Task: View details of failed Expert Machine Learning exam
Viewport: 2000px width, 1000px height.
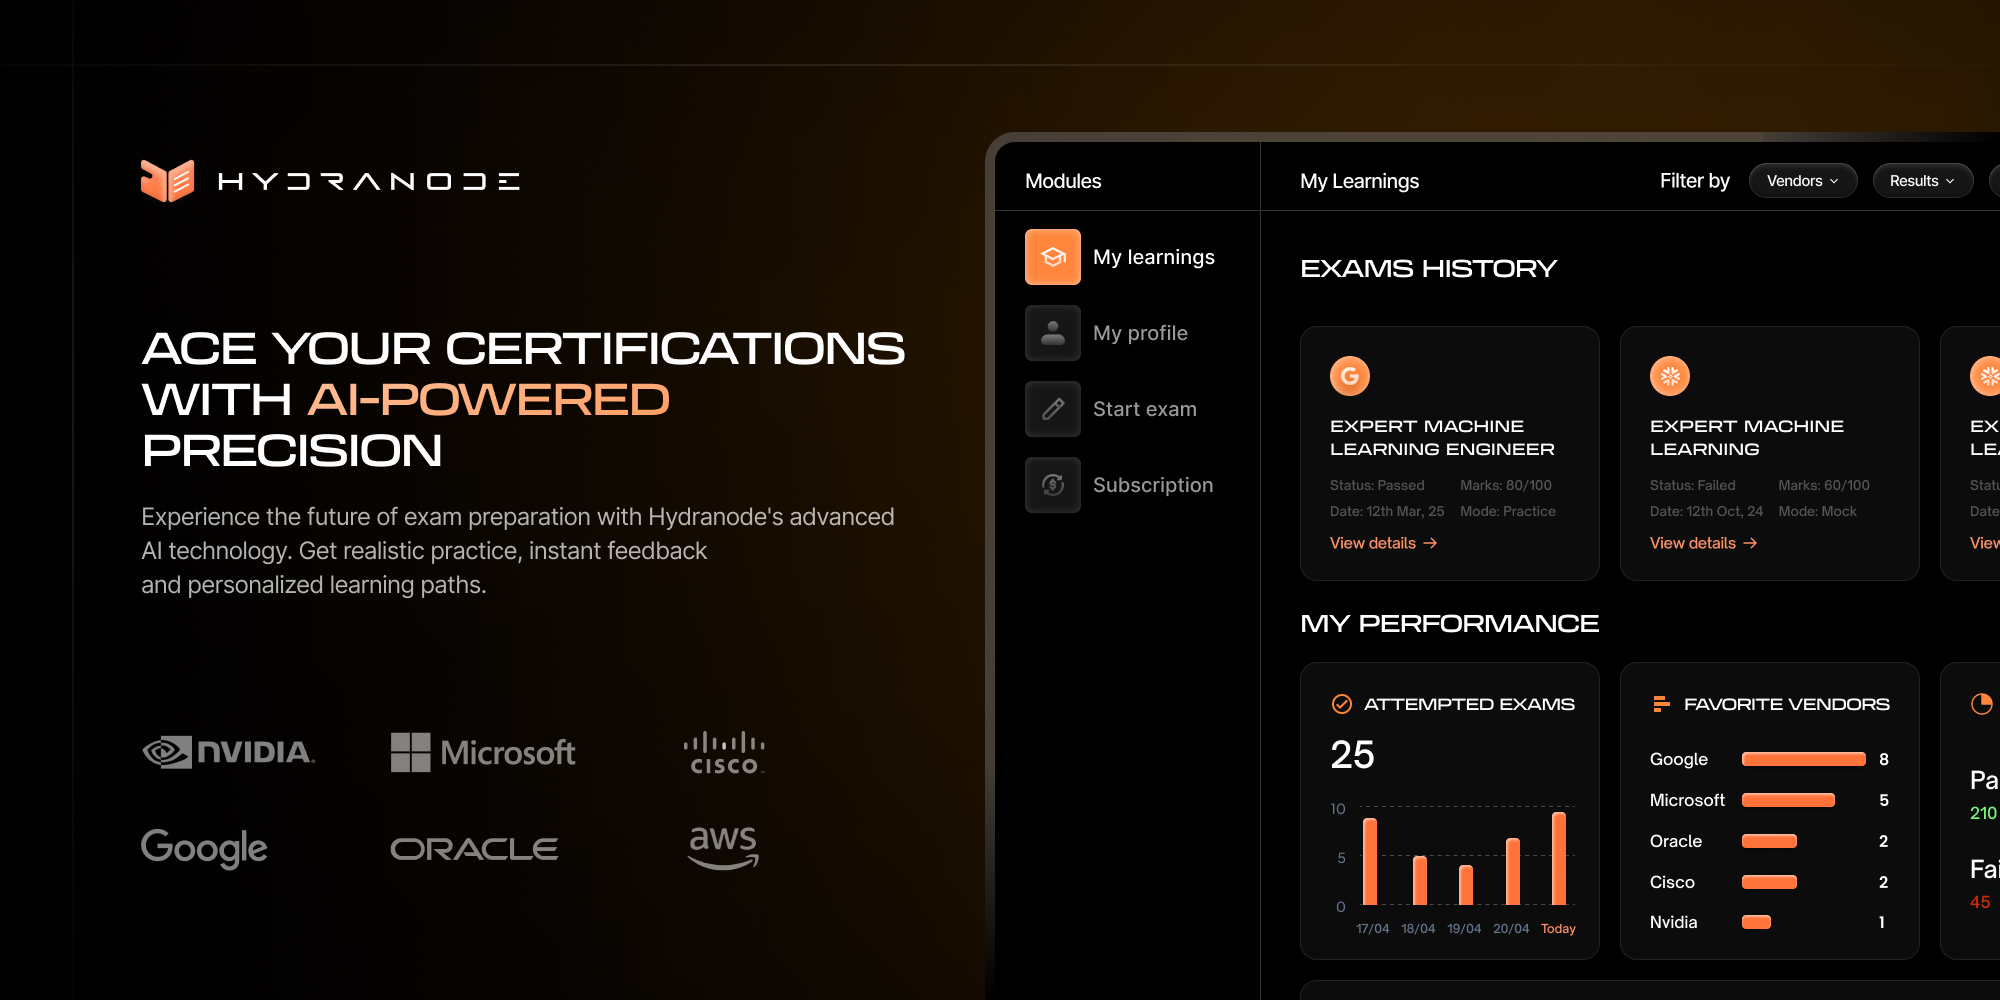Action: [1703, 543]
